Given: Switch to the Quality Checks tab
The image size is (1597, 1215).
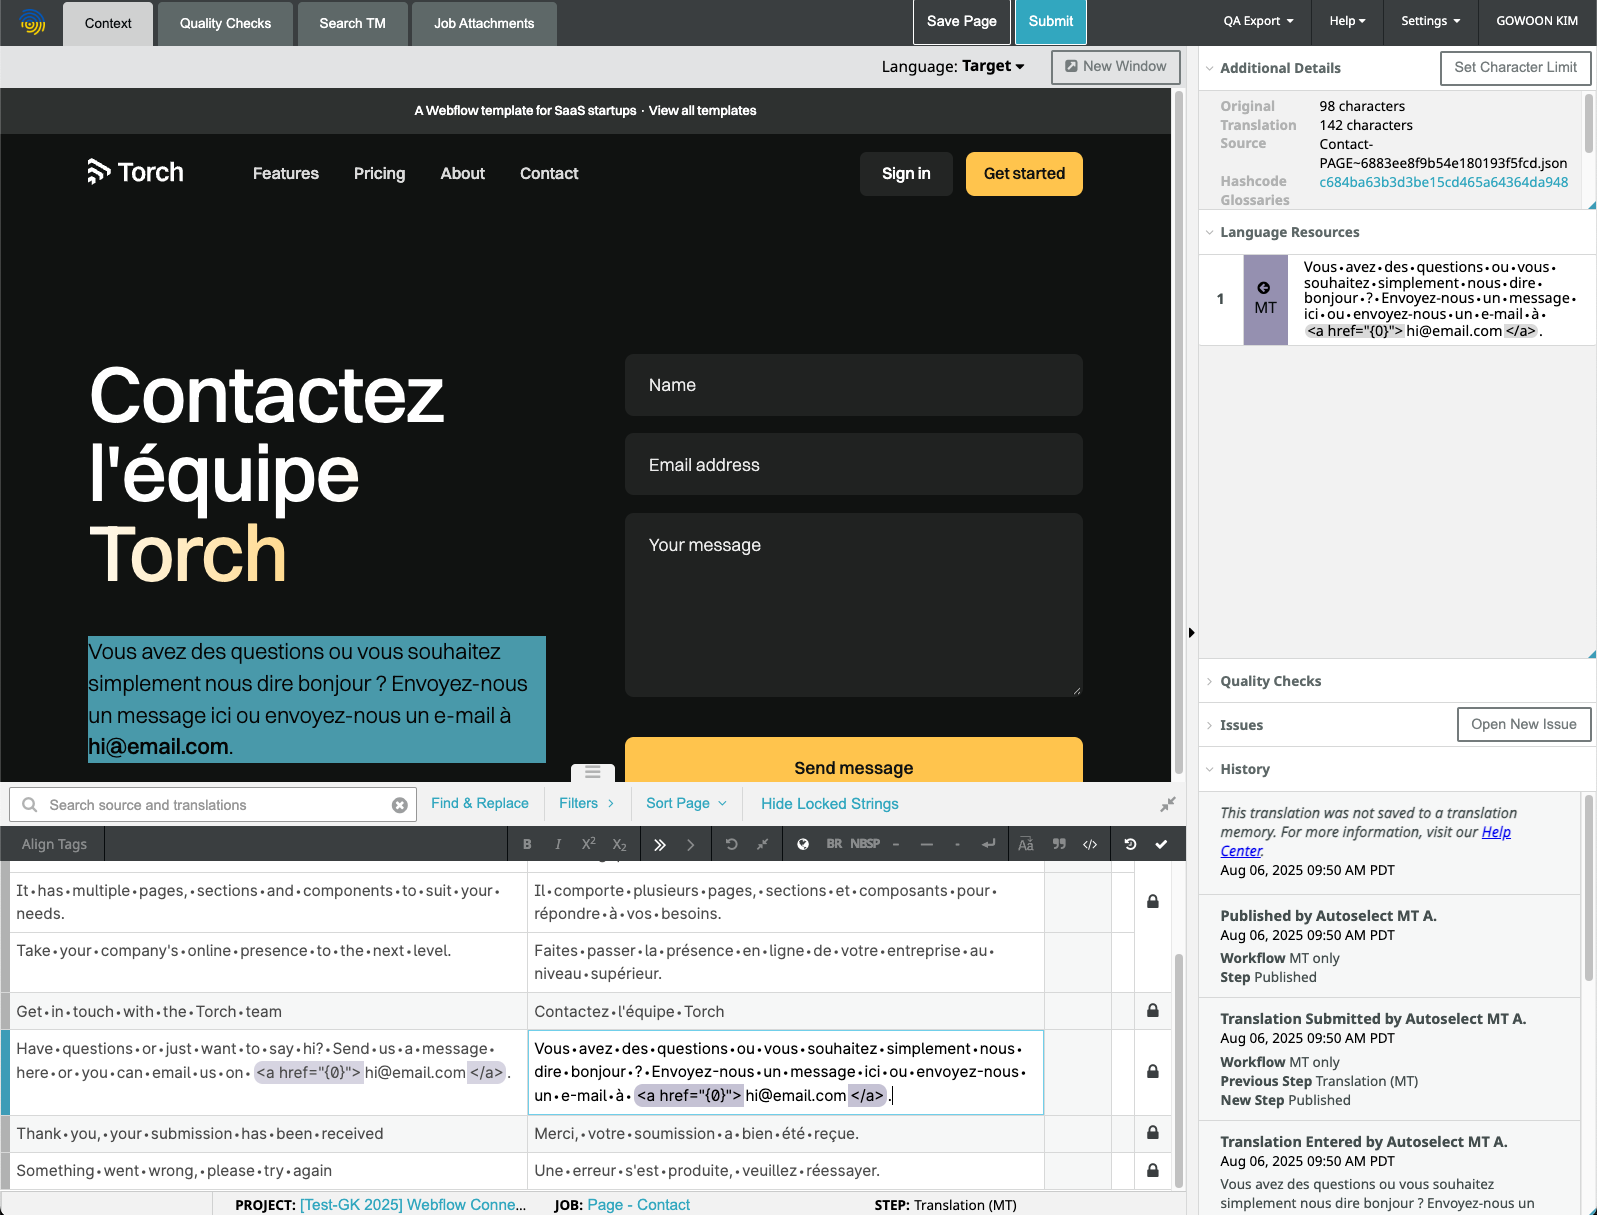Looking at the screenshot, I should click(x=225, y=23).
